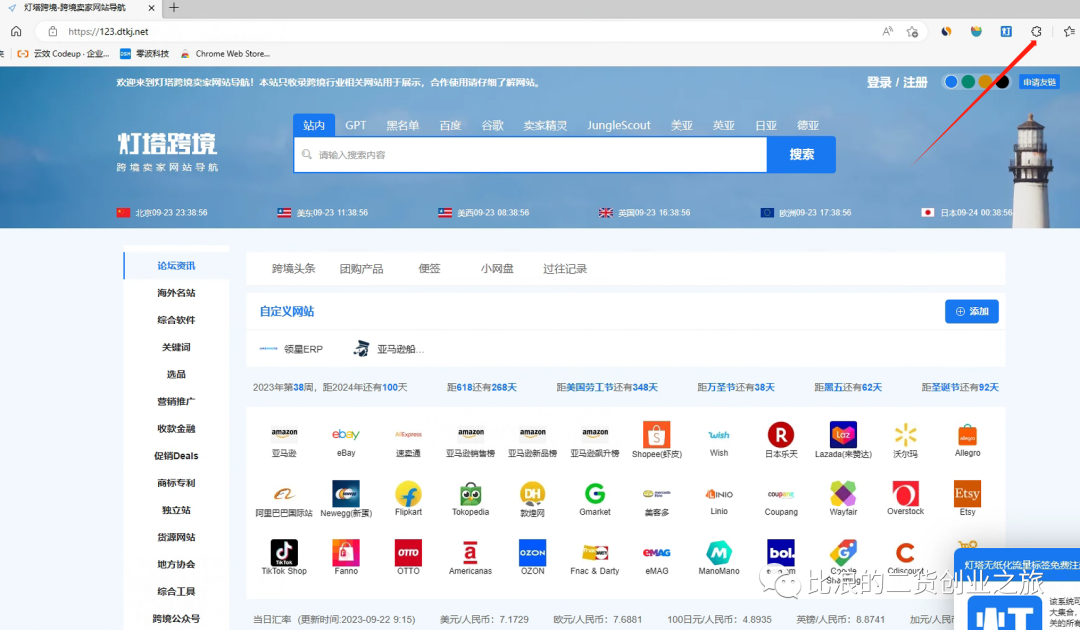Image resolution: width=1080 pixels, height=630 pixels.
Task: Open the 阿里巴巴国际站 icon
Action: (x=284, y=494)
